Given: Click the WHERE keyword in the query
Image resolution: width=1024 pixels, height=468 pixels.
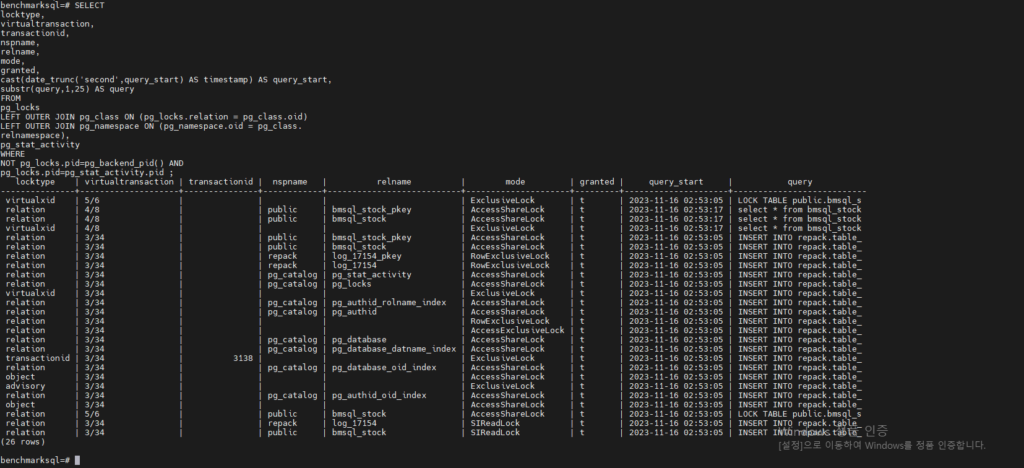Looking at the screenshot, I should [13, 154].
